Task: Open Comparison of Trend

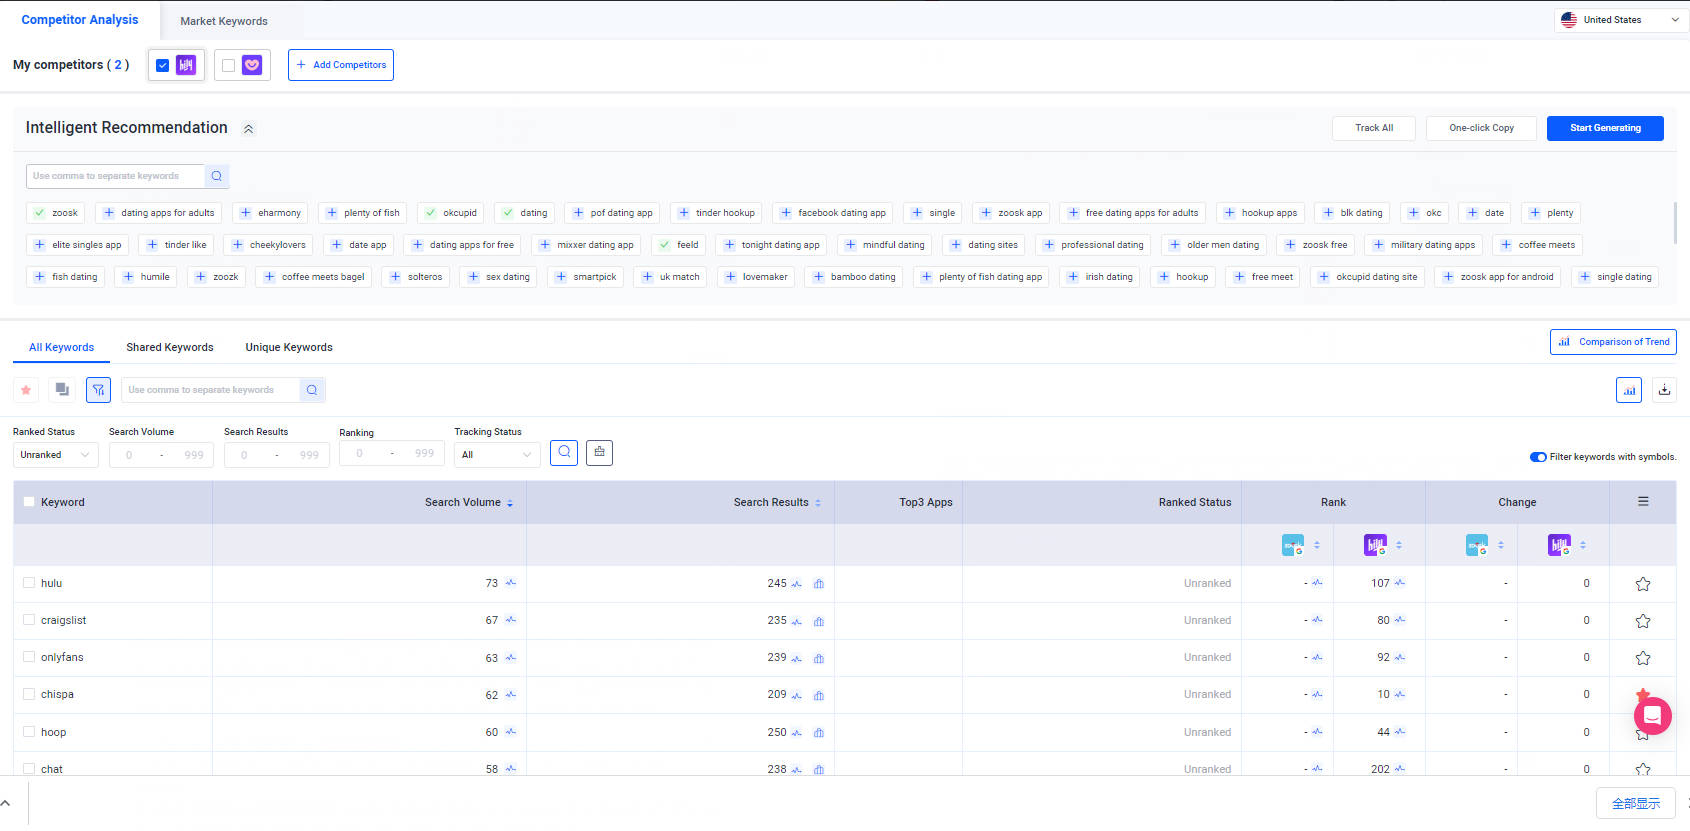Action: (x=1613, y=342)
